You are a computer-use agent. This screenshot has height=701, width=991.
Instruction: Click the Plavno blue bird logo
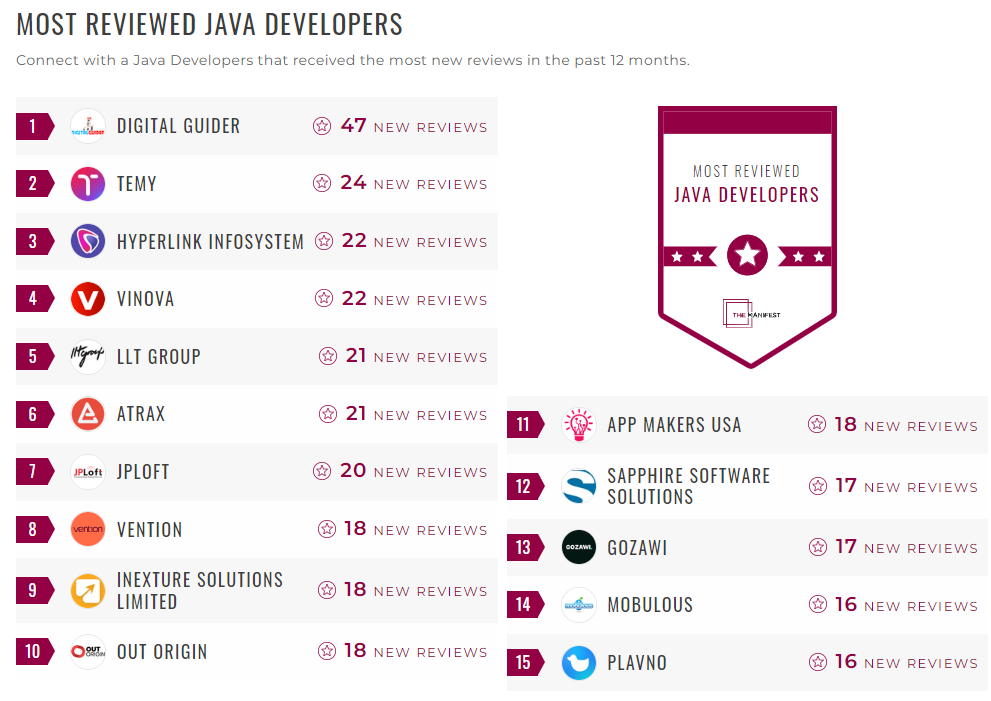(x=579, y=663)
